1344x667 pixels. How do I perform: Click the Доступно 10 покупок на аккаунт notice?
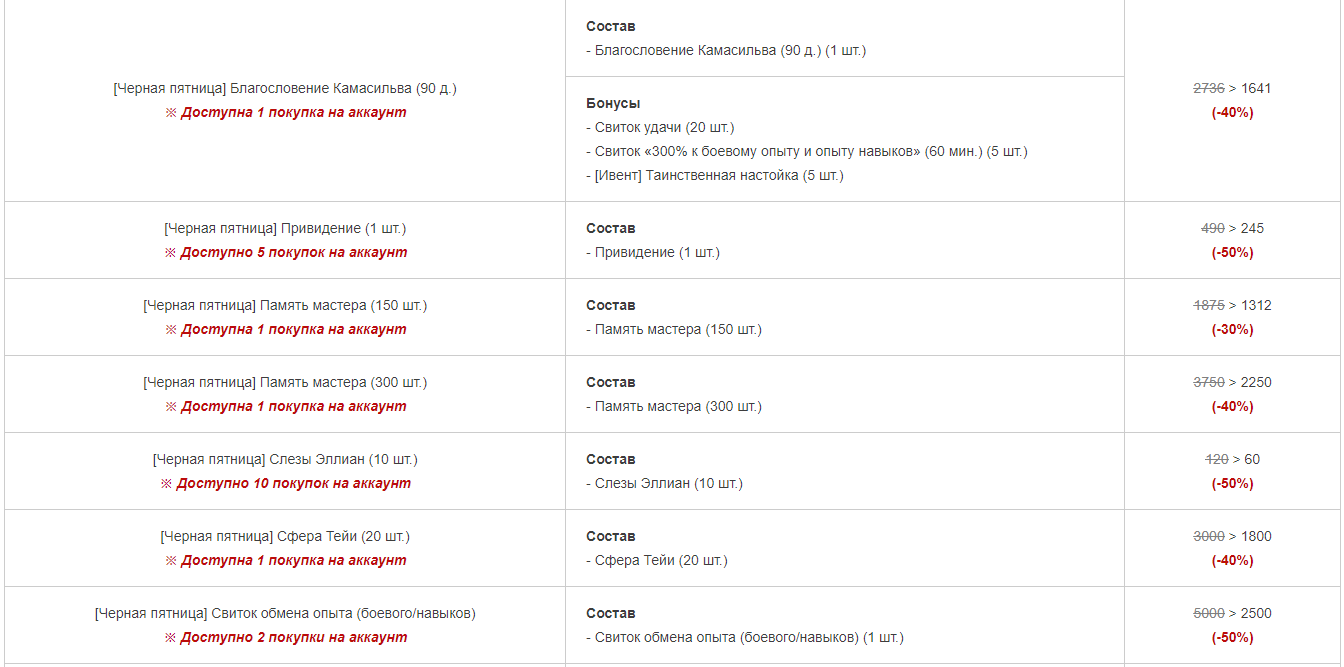293,484
